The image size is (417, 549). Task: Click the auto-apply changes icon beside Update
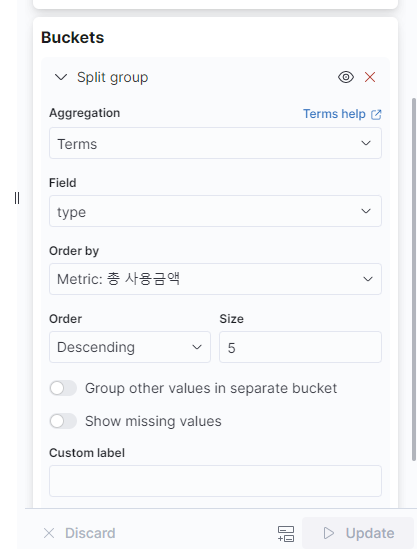(286, 534)
